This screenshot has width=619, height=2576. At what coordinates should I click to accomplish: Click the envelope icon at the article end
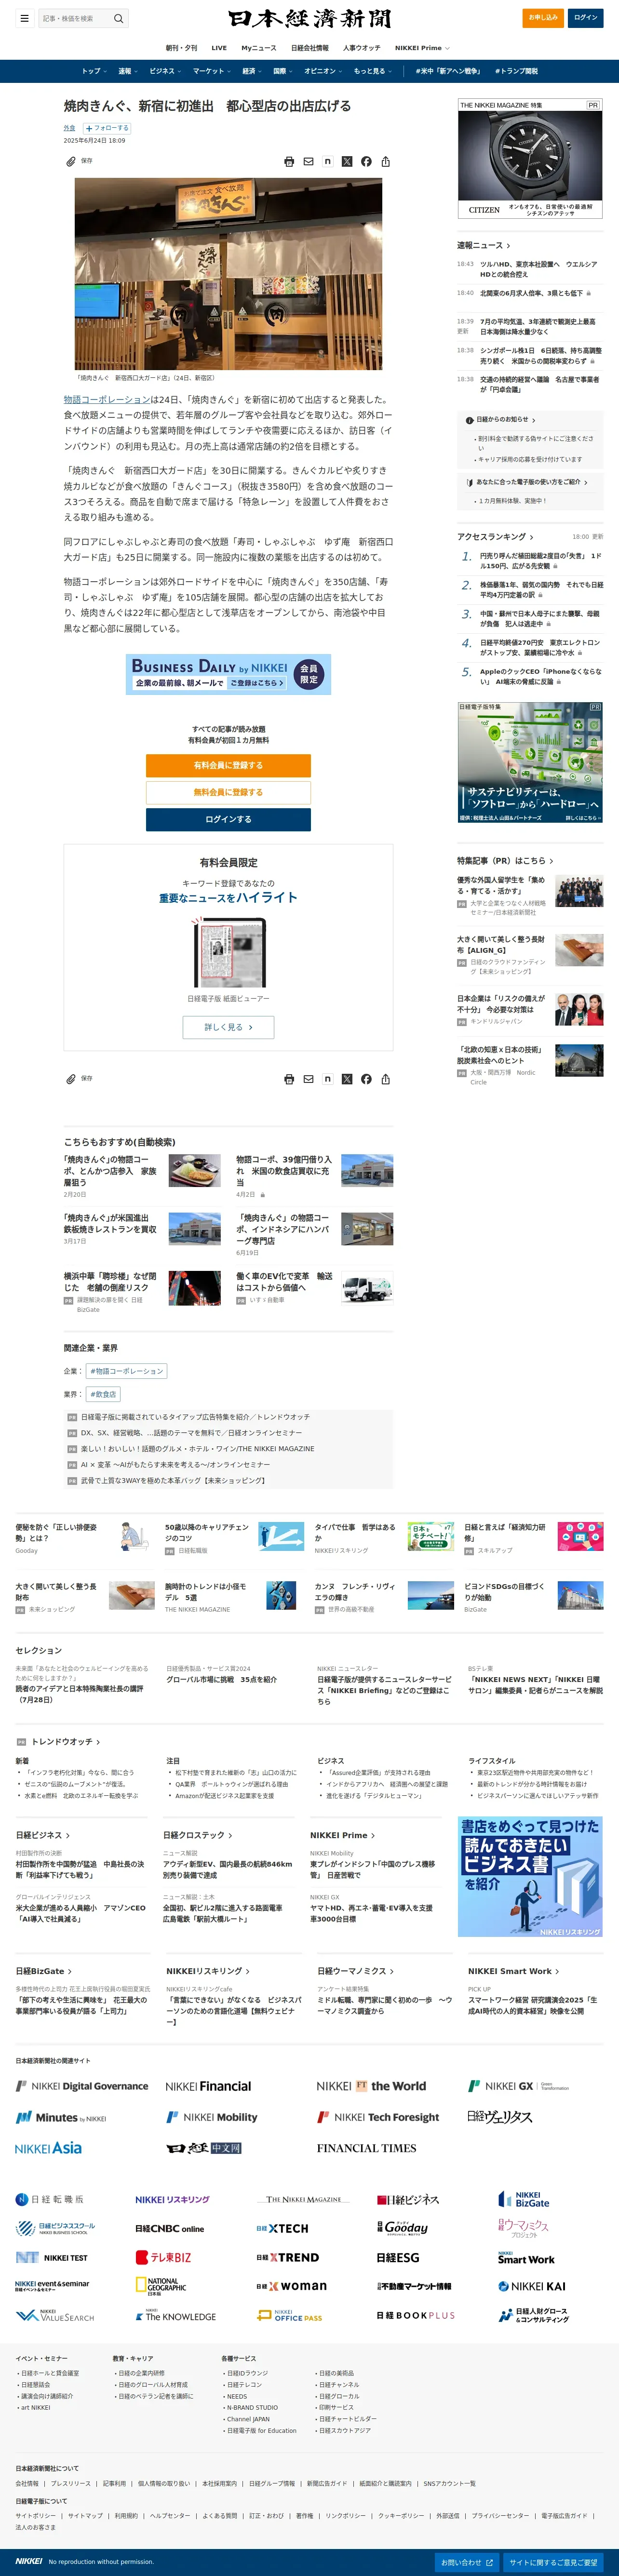[308, 1079]
